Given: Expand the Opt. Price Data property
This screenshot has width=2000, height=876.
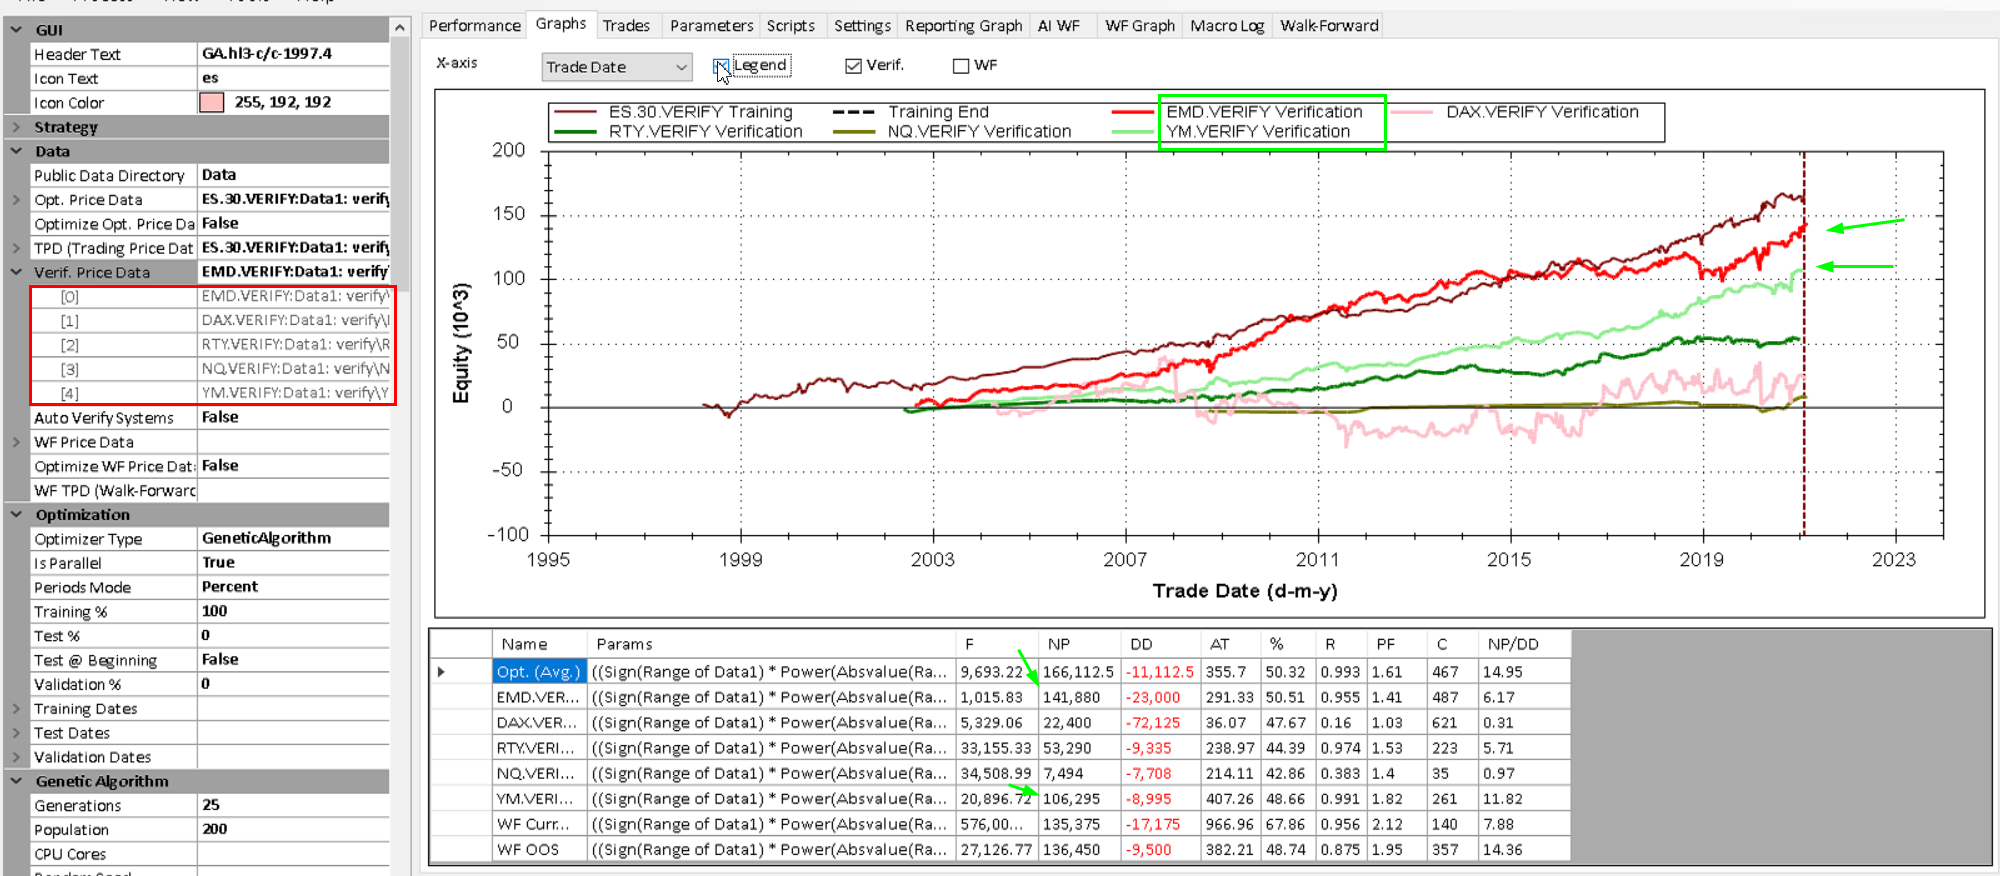Looking at the screenshot, I should (x=16, y=200).
